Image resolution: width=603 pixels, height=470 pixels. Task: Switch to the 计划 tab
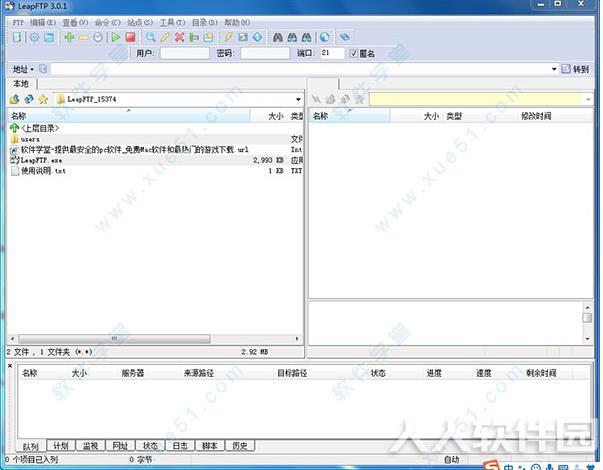pyautogui.click(x=61, y=445)
